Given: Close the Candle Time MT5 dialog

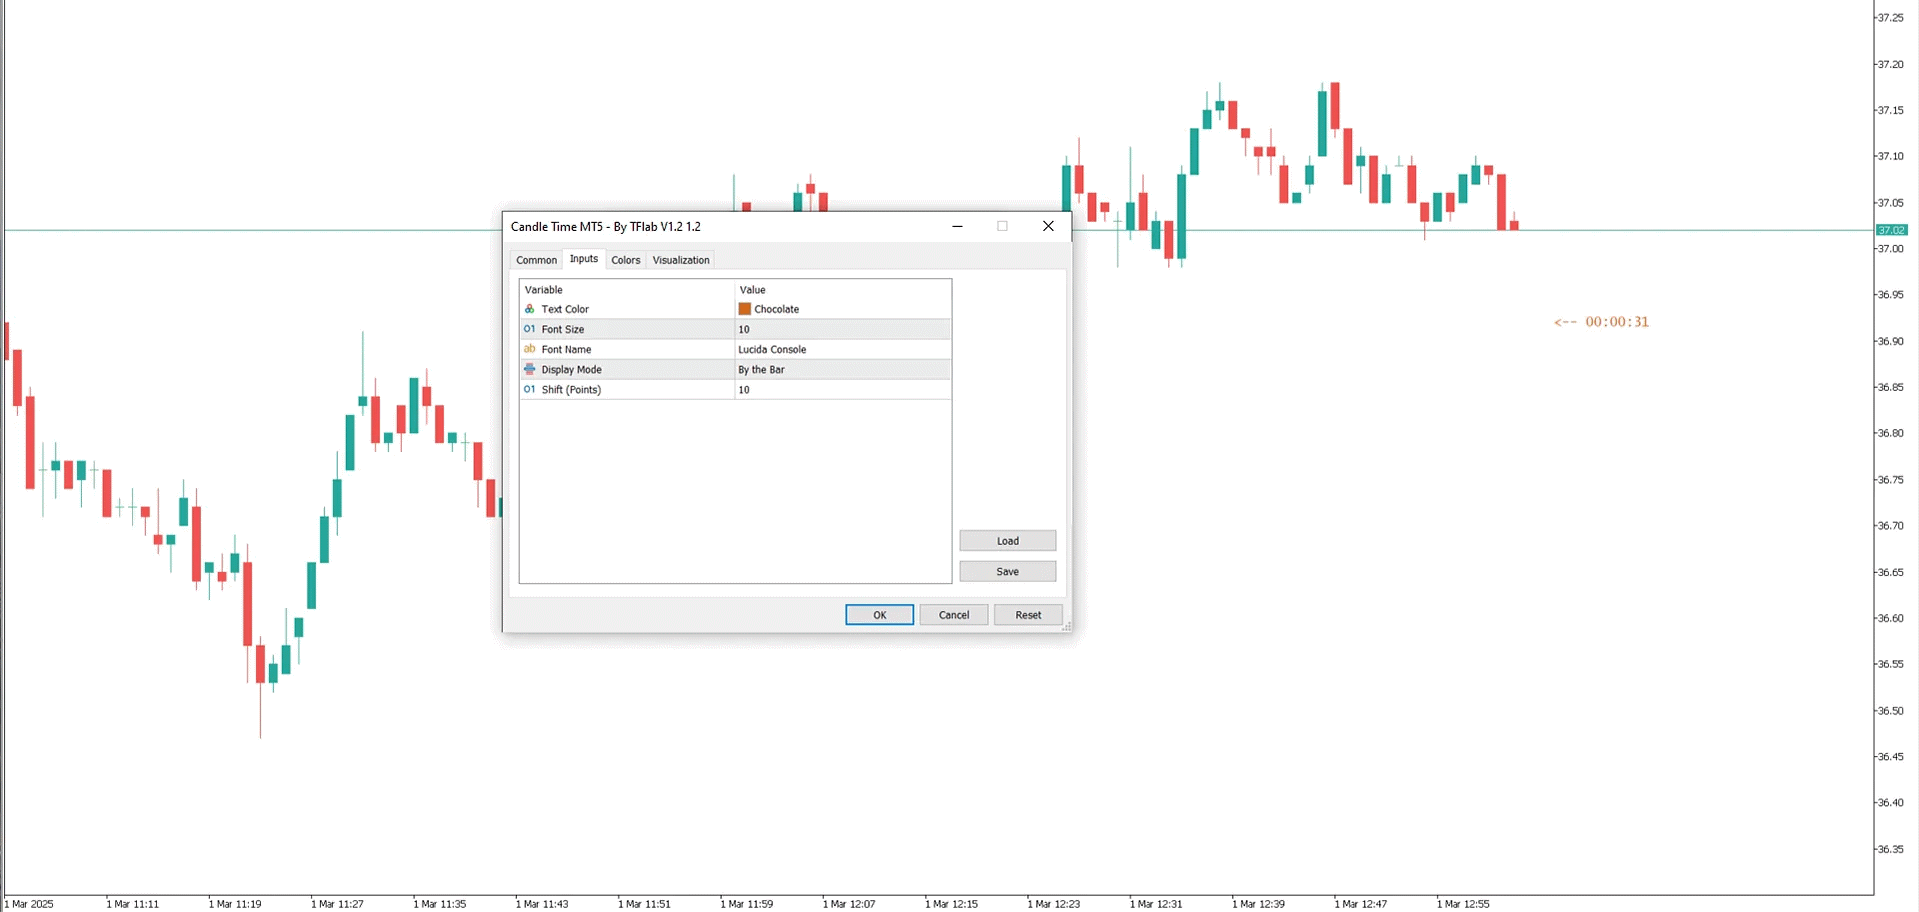Looking at the screenshot, I should tap(1048, 226).
